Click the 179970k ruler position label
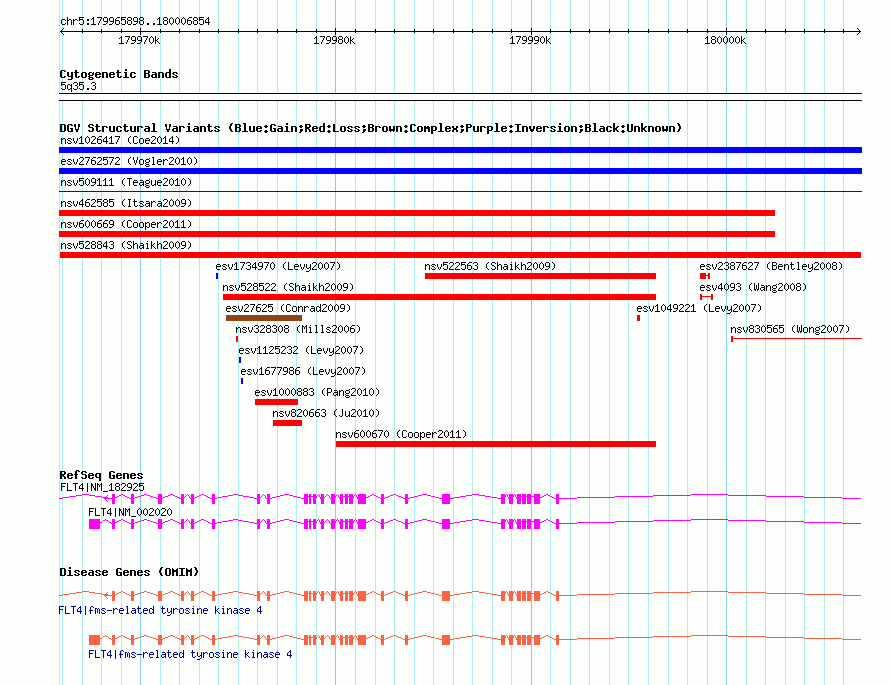The width and height of the screenshot is (890, 685). tap(139, 40)
